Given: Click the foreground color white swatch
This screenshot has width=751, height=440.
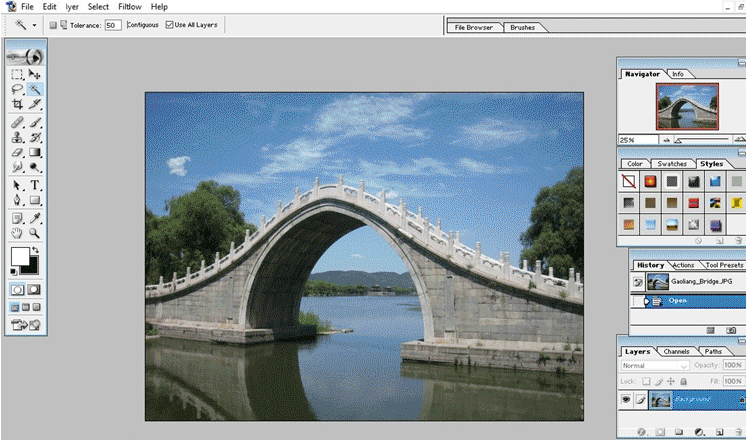Looking at the screenshot, I should click(x=19, y=256).
